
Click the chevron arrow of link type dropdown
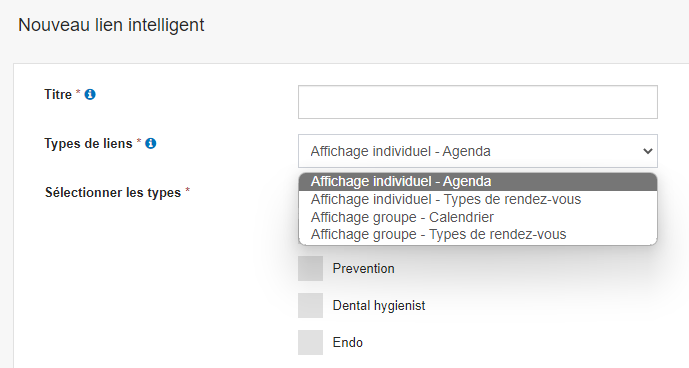tap(647, 151)
